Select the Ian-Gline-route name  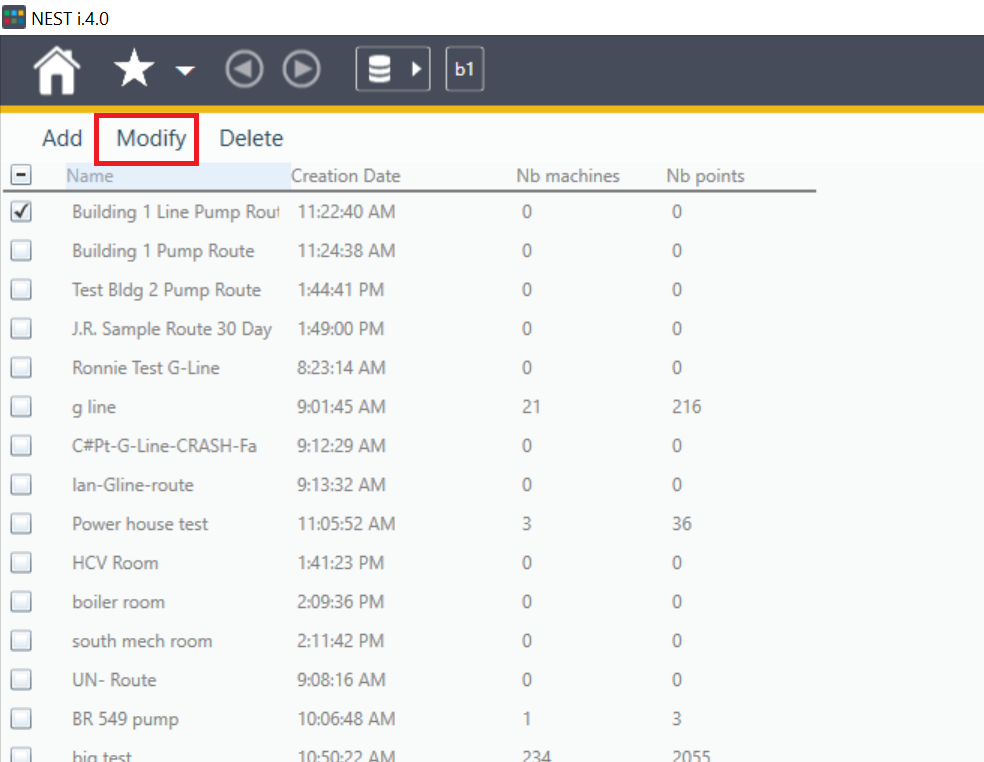pos(133,485)
